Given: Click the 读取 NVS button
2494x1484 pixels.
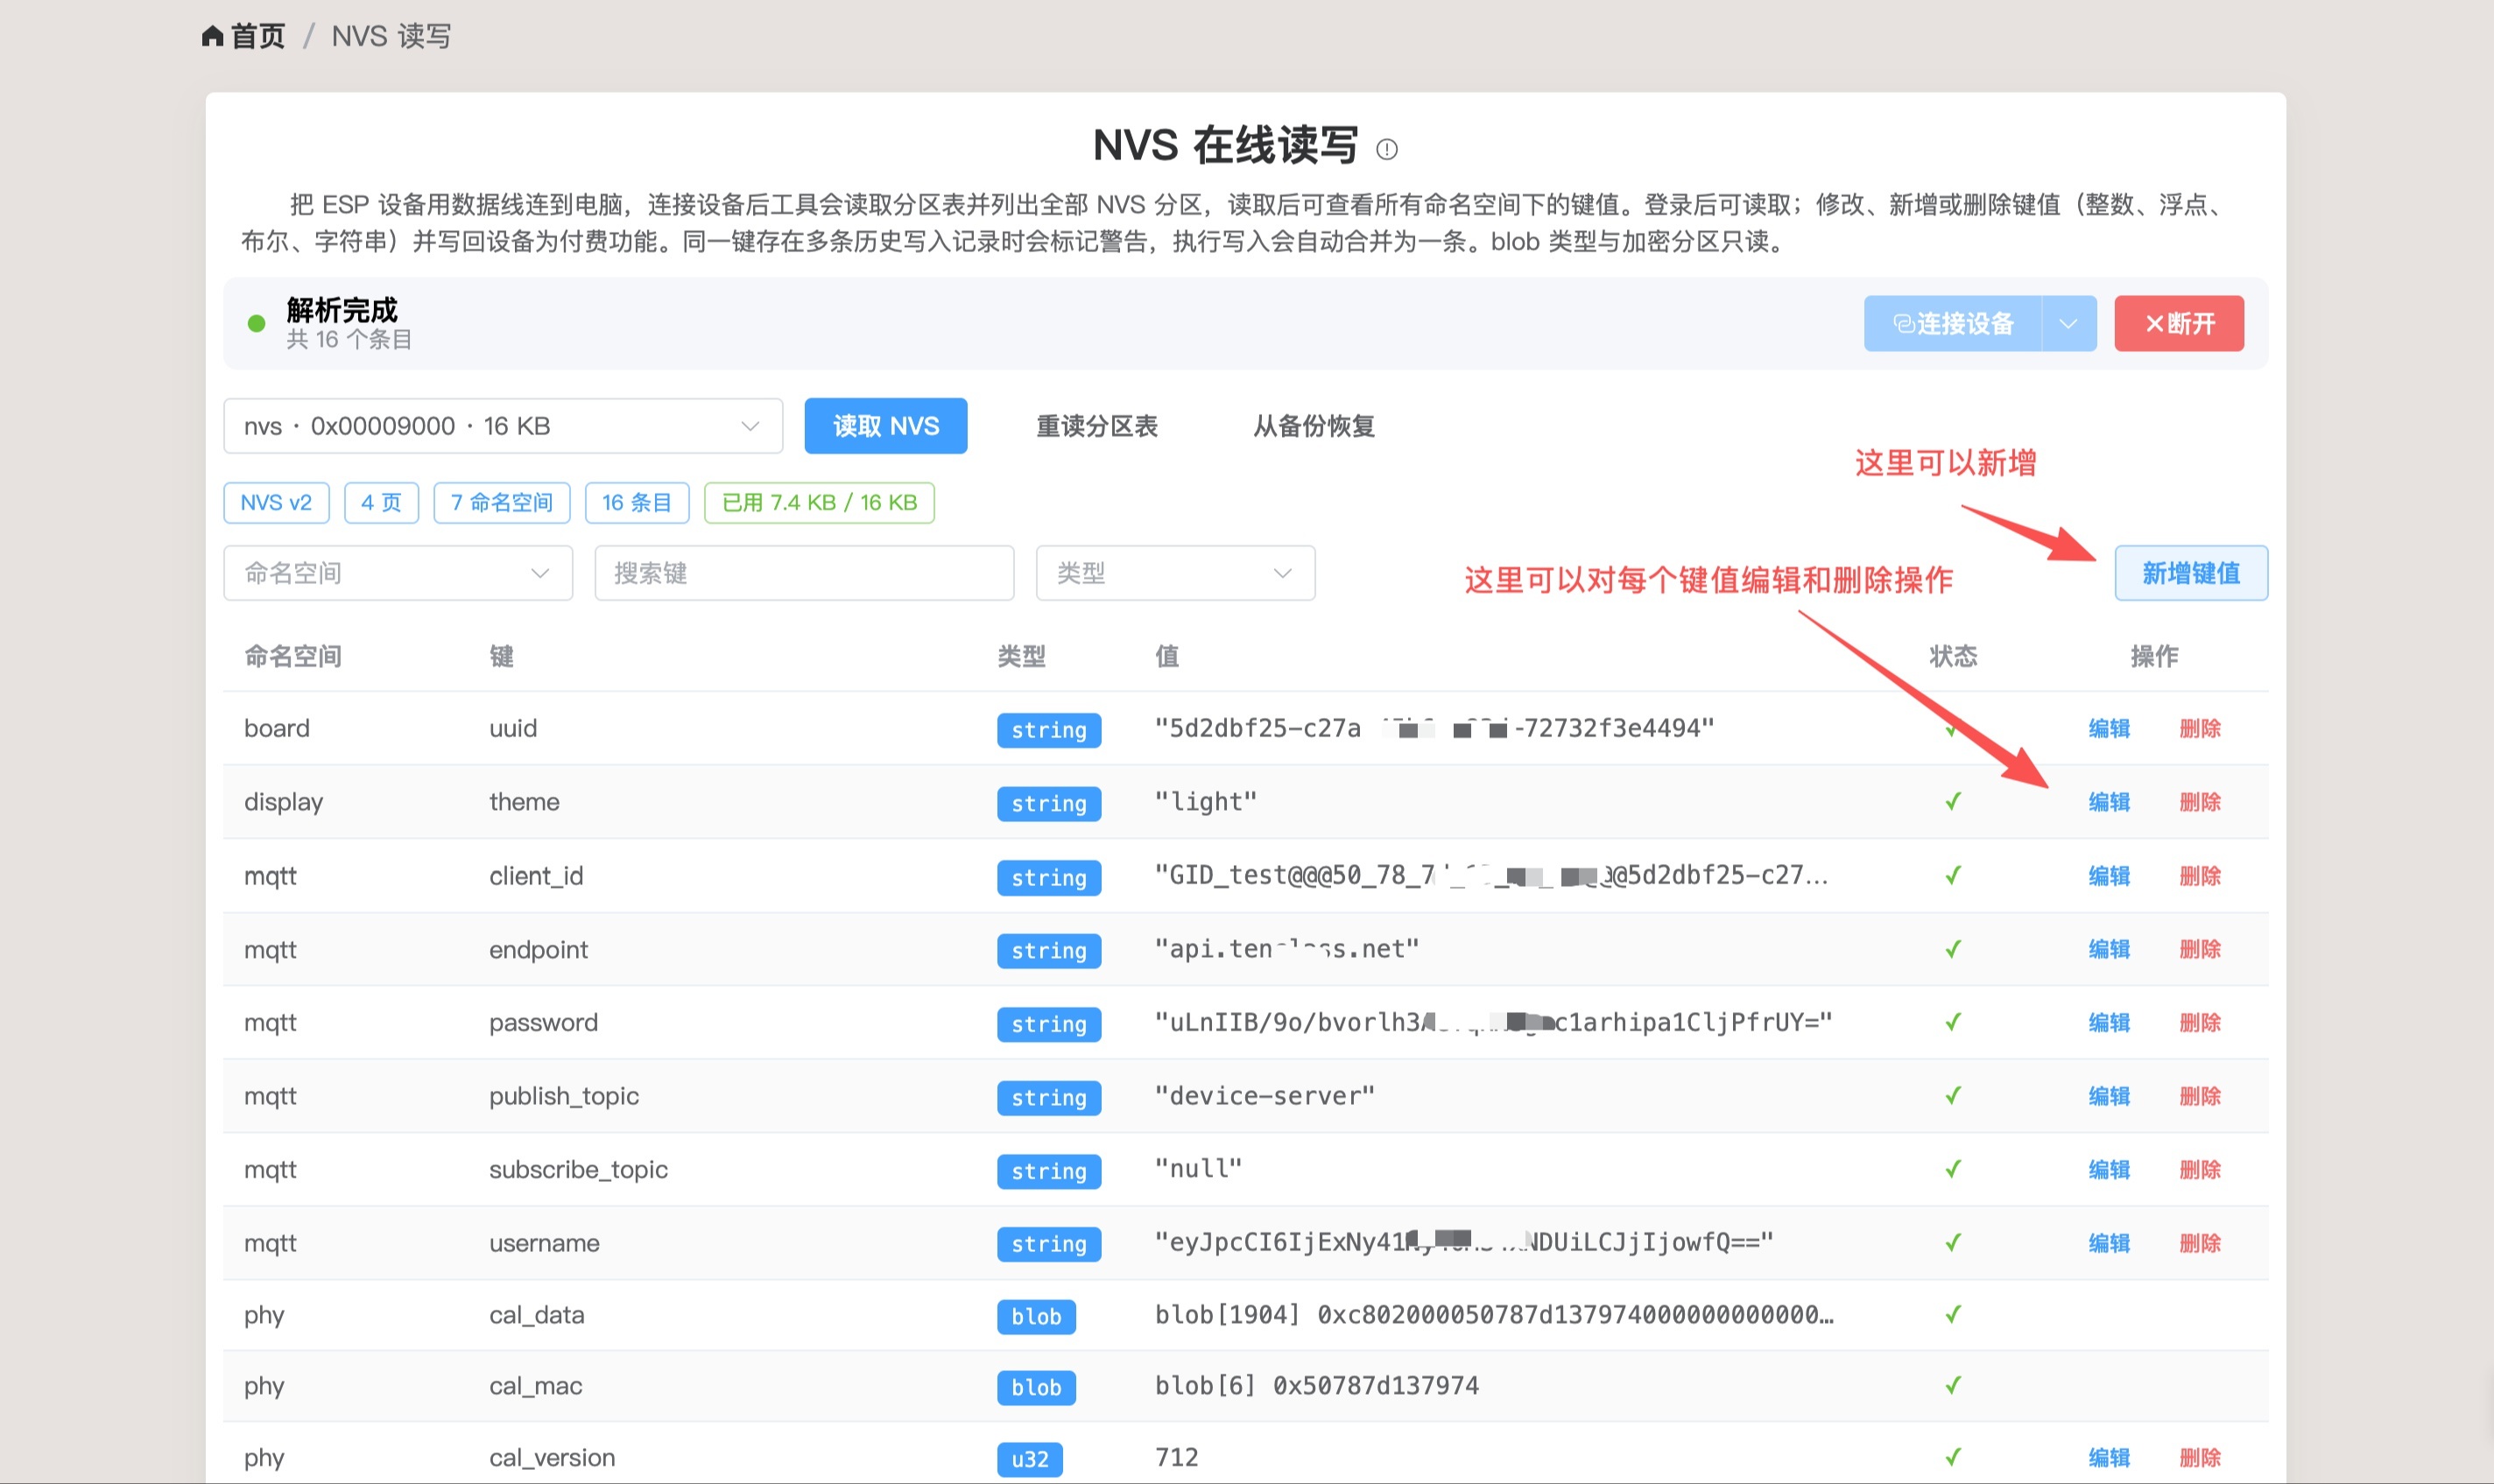Looking at the screenshot, I should tap(886, 426).
